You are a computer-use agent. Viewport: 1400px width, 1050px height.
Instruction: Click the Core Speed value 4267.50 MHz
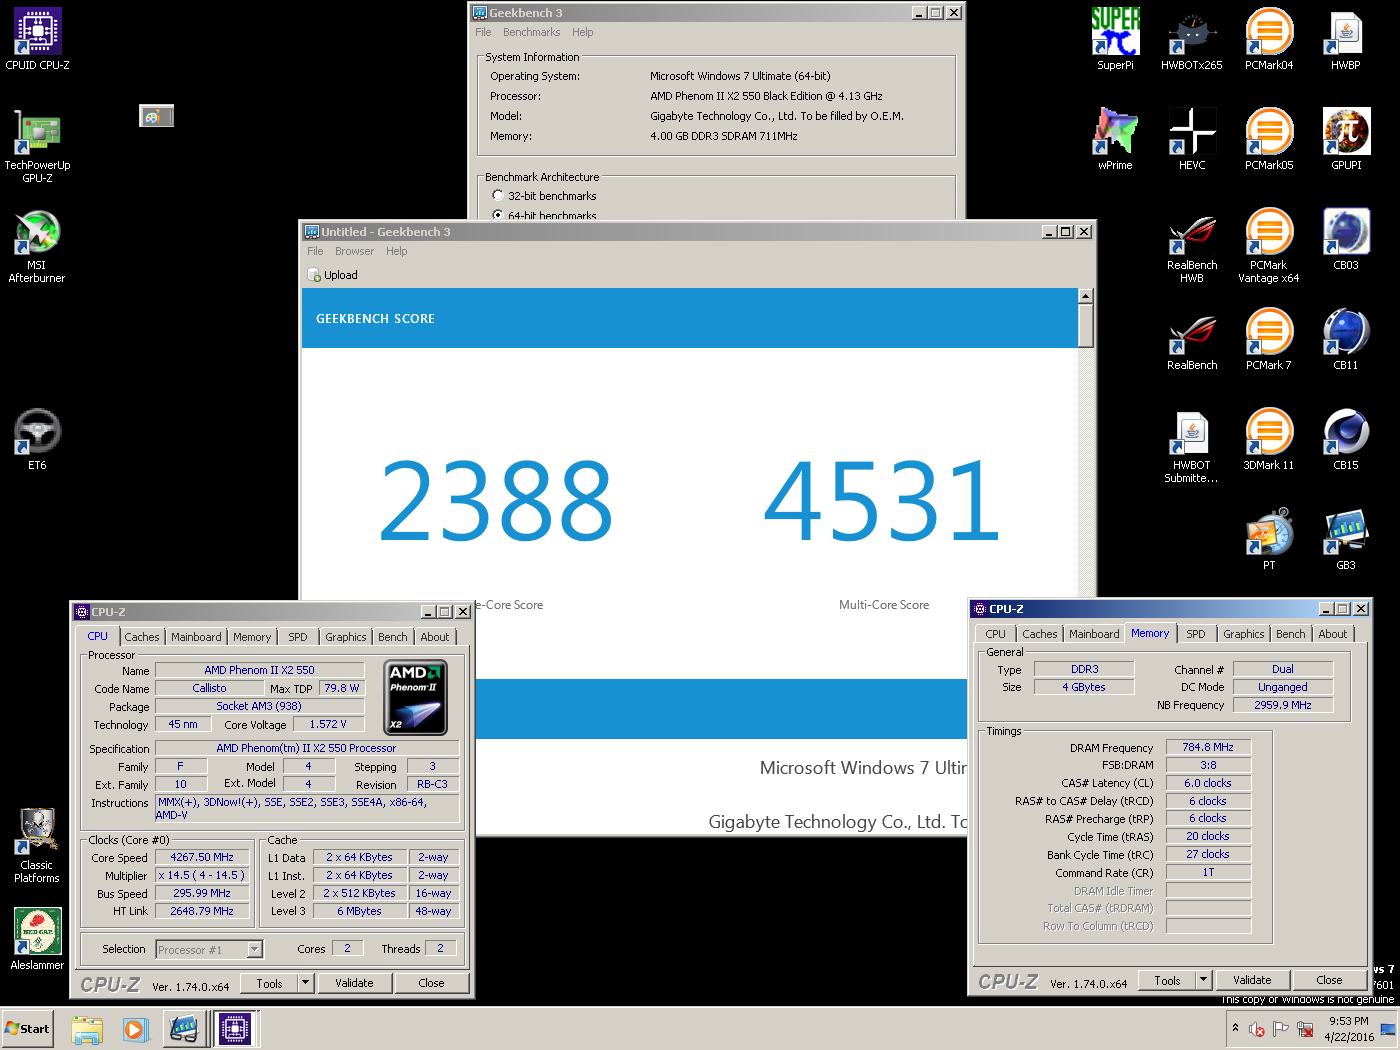click(202, 857)
